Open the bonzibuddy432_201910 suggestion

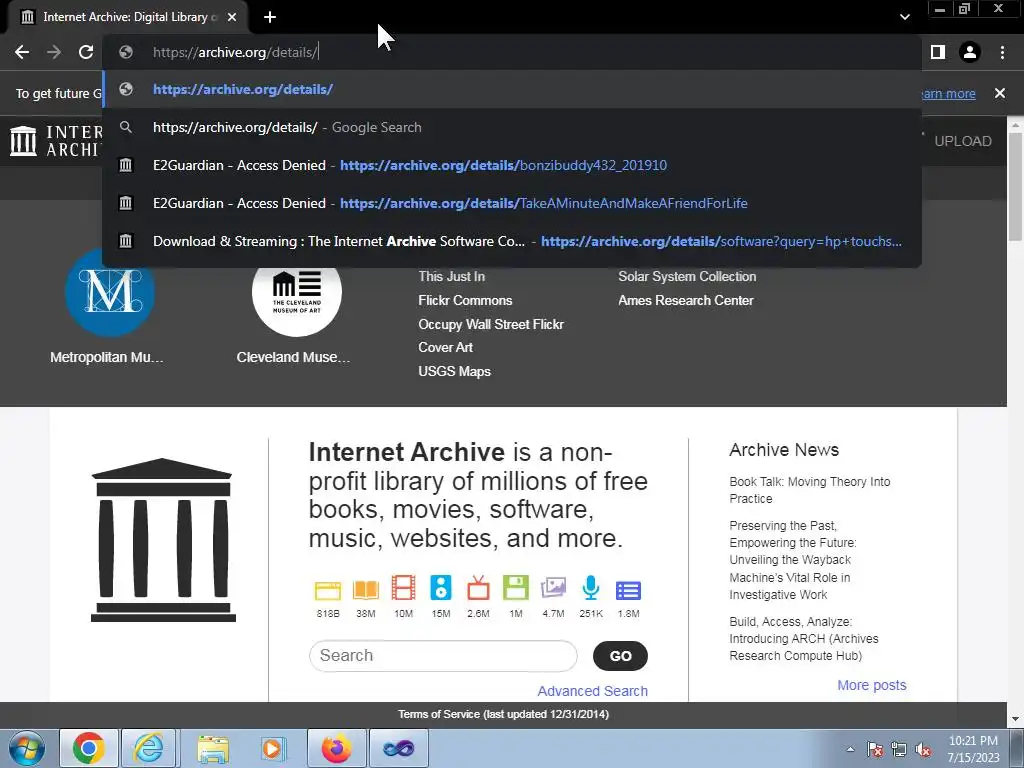click(512, 165)
